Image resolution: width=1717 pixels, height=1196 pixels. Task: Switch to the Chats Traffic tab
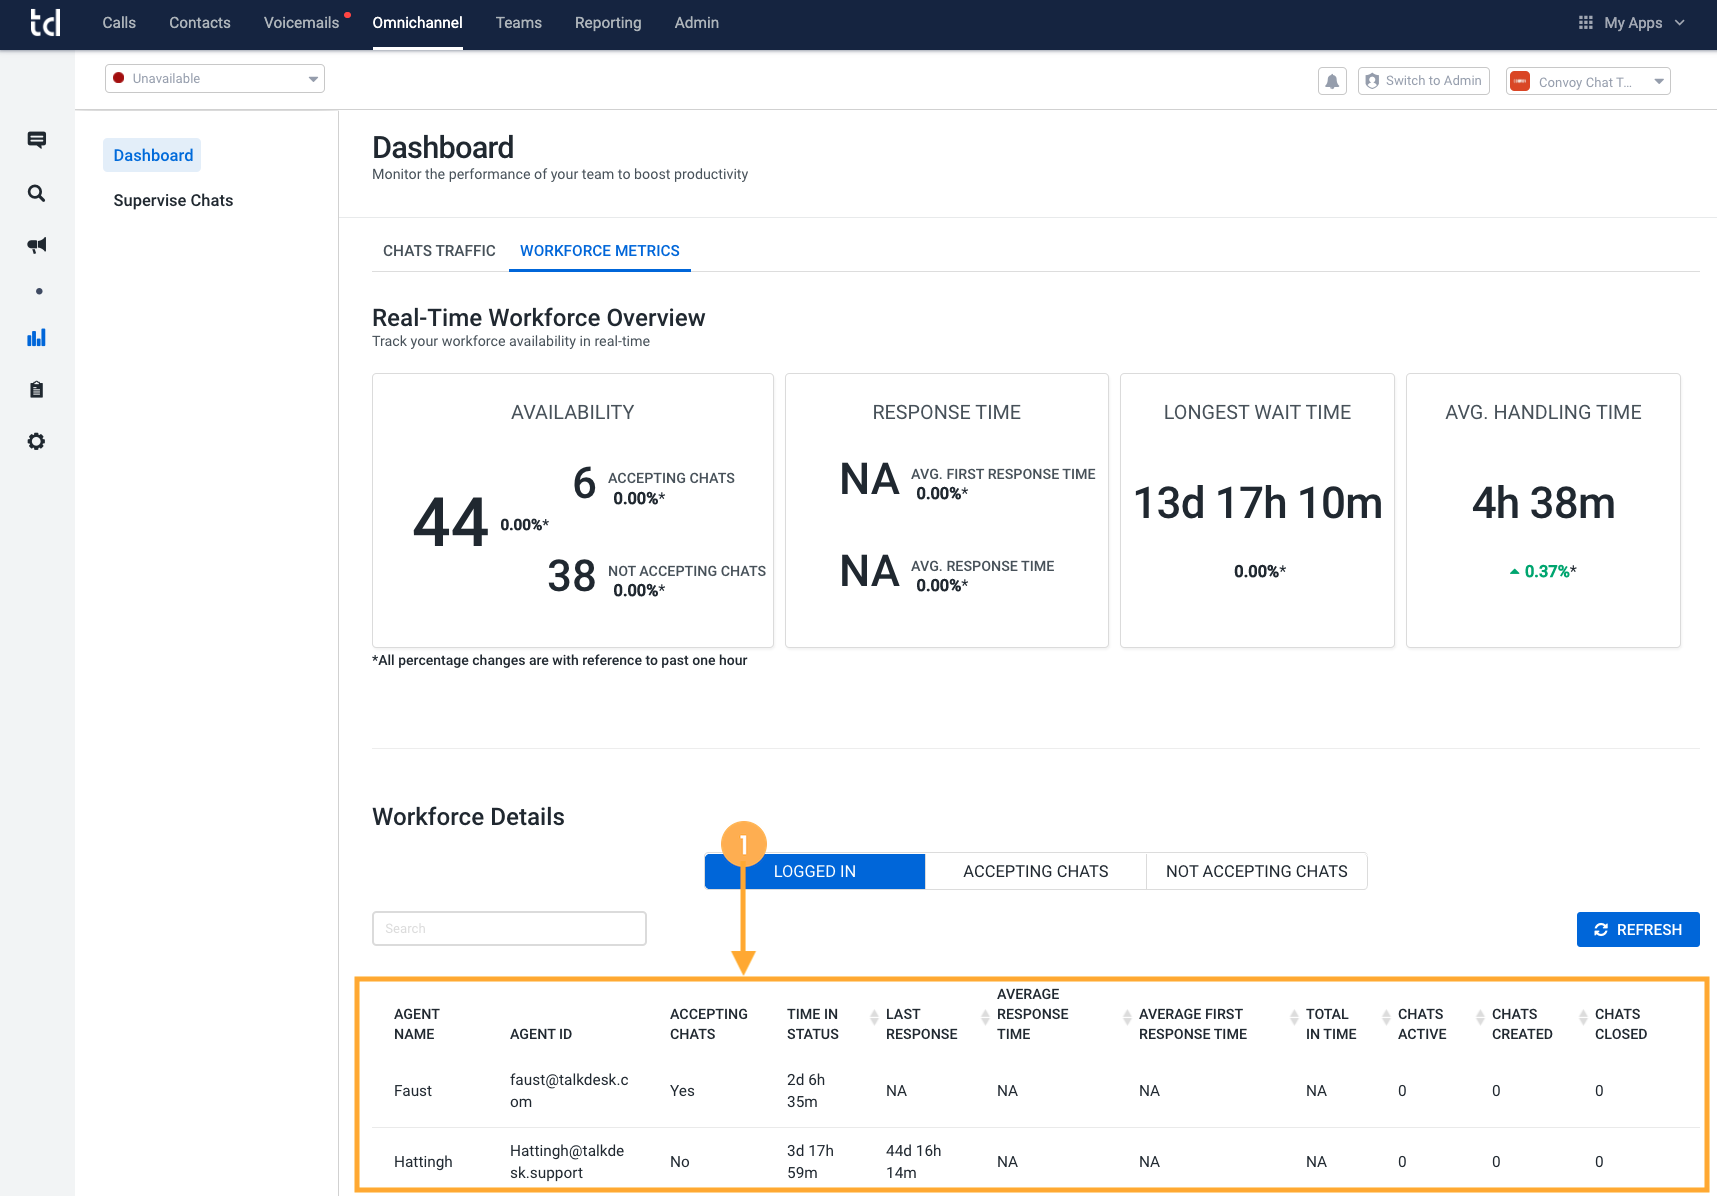coord(439,251)
